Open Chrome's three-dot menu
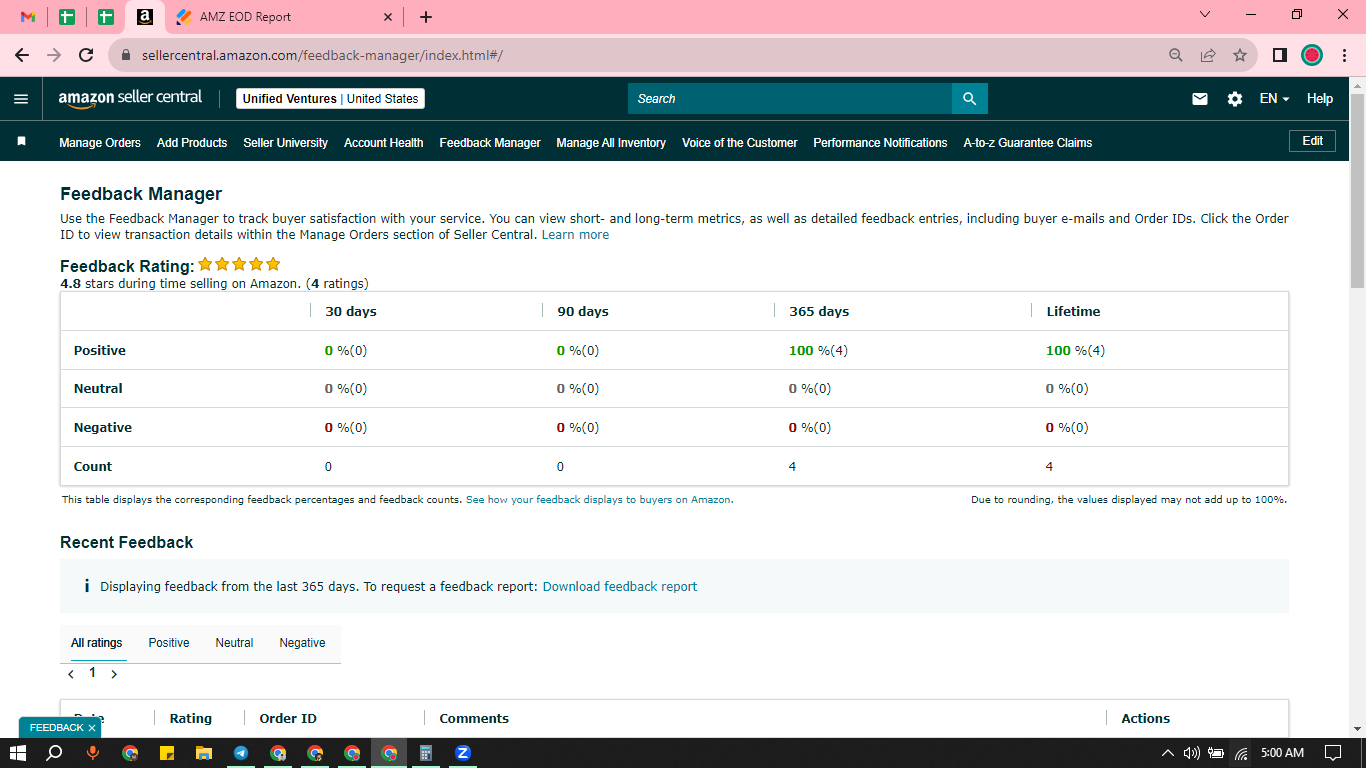The width and height of the screenshot is (1366, 768). pos(1345,55)
